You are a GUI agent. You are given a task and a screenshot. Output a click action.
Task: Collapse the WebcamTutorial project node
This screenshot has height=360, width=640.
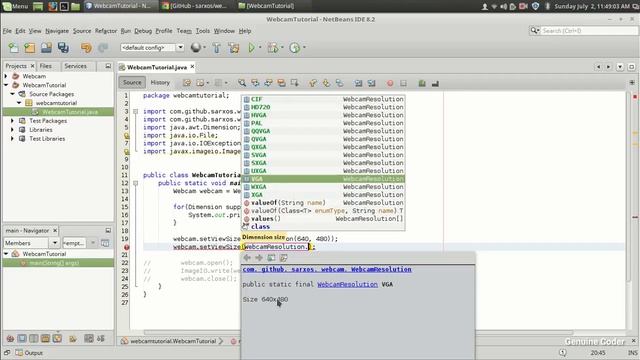pos(6,85)
